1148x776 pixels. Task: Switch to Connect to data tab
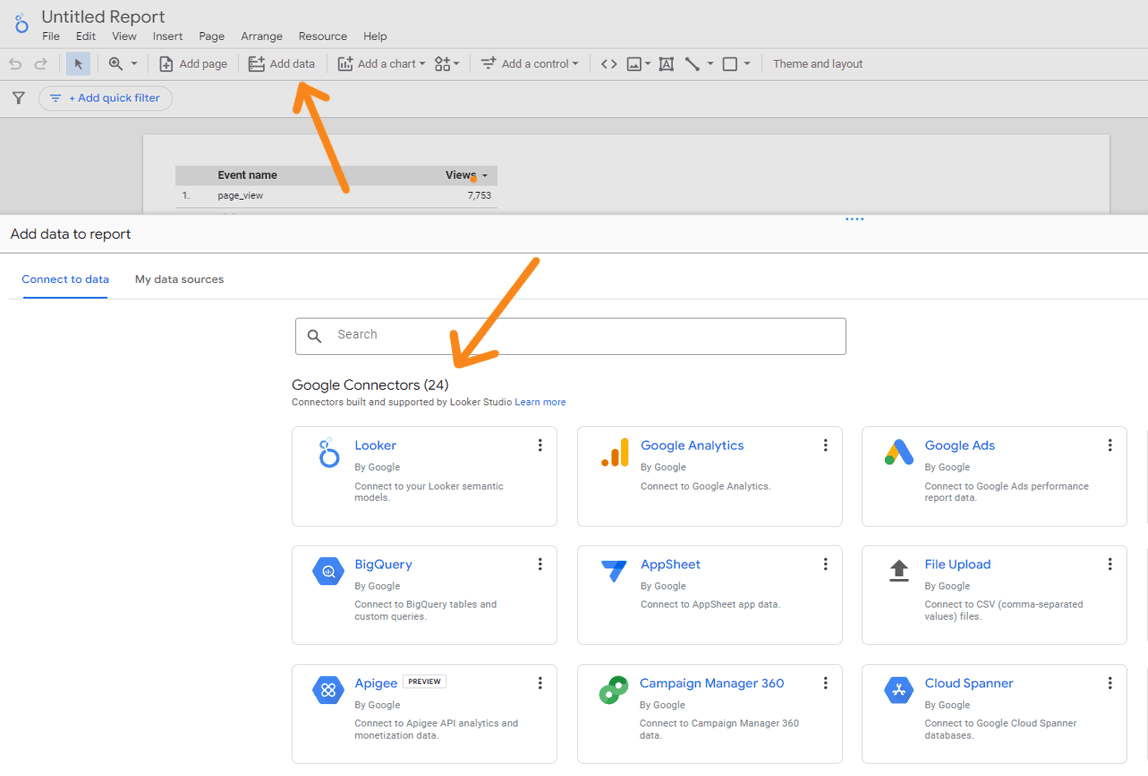(65, 279)
